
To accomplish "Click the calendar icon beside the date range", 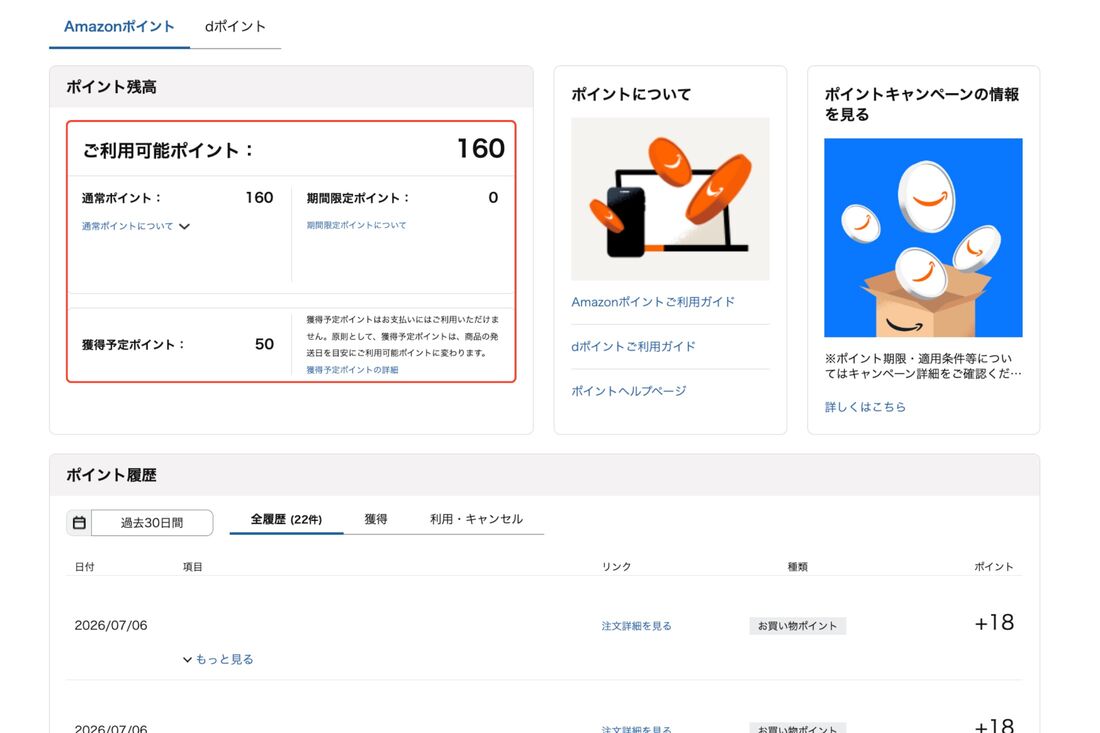I will point(79,523).
